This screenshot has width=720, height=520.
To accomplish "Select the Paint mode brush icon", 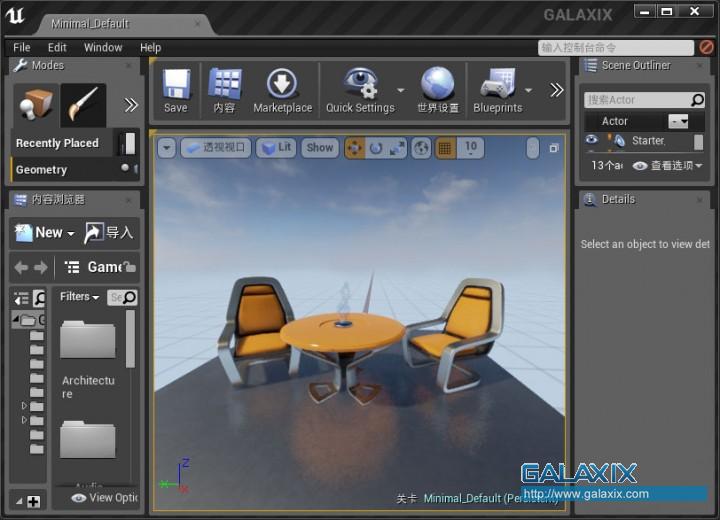I will (x=83, y=104).
